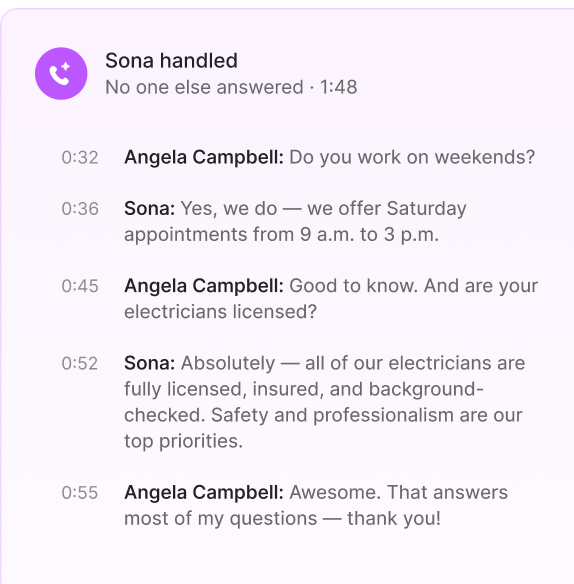Click the "Do you work on weekends?" message text
The height and width of the screenshot is (584, 574).
[x=412, y=157]
